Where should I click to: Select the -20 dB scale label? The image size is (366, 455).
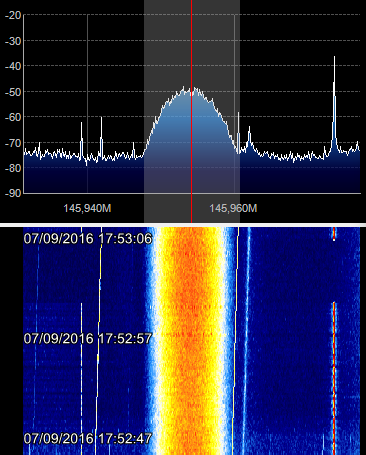[13, 15]
